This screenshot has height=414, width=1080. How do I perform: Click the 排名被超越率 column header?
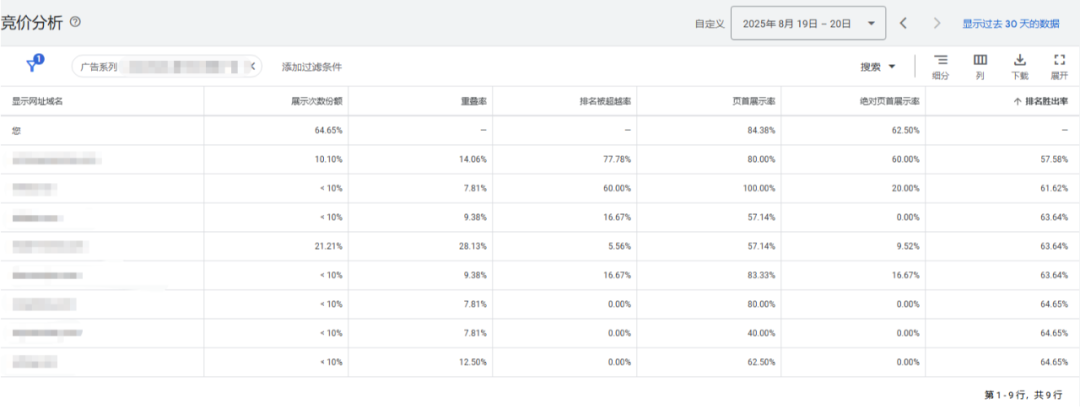[x=605, y=101]
